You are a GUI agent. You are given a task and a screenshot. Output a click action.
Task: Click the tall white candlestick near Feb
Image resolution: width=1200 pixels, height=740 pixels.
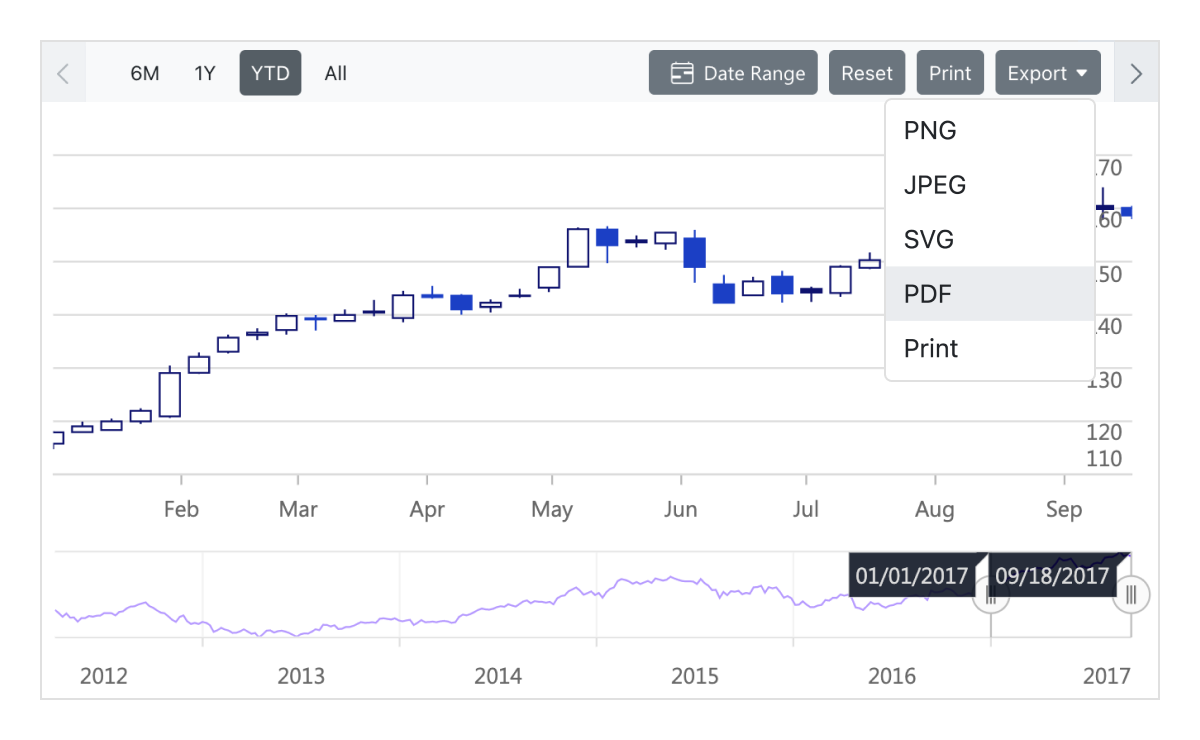point(170,394)
